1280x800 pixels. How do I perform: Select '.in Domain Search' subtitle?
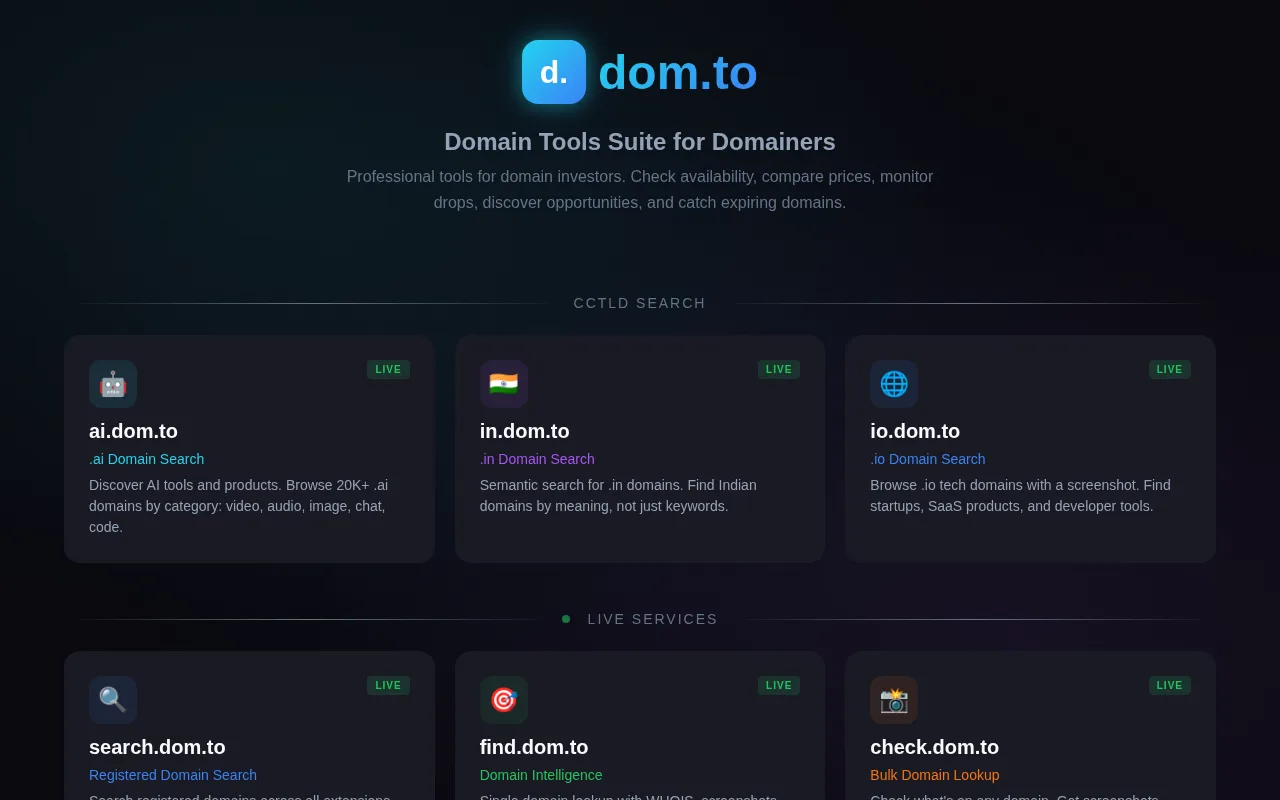(537, 459)
